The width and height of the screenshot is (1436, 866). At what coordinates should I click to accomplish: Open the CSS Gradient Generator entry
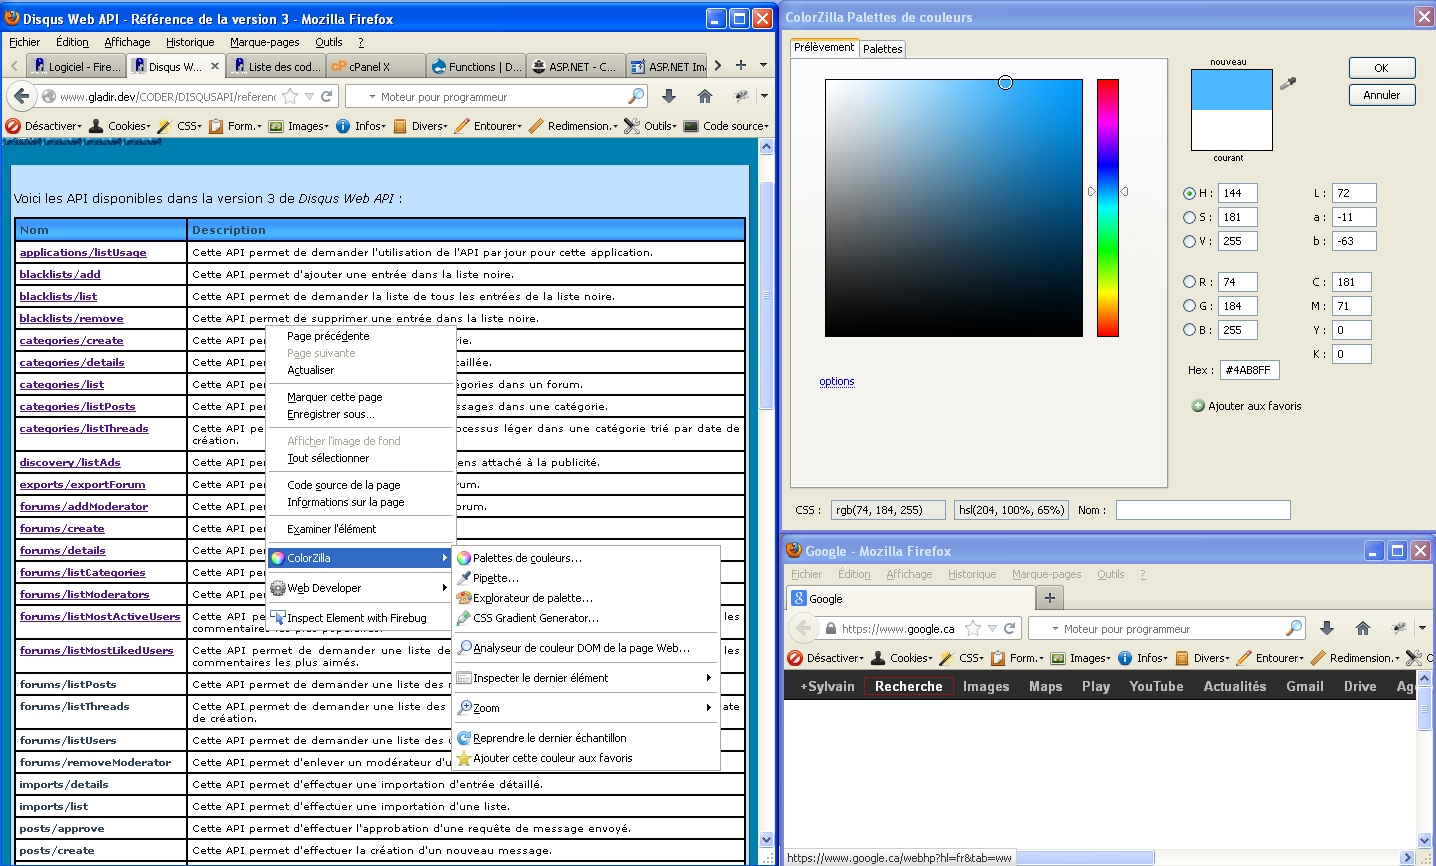coord(535,618)
